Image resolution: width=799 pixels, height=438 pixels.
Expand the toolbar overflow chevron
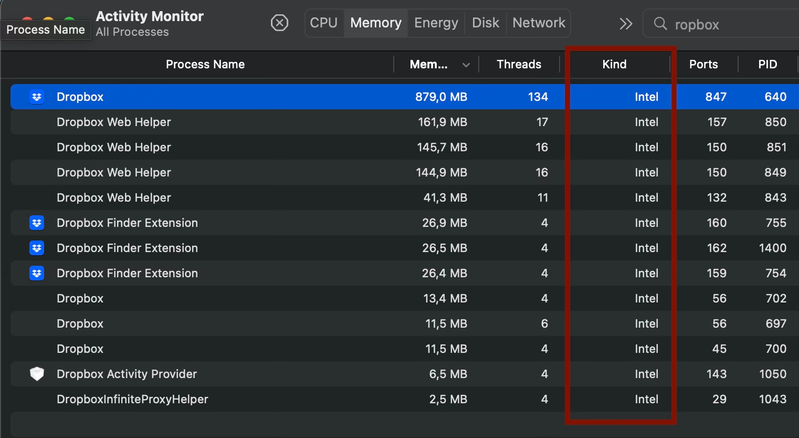(x=626, y=23)
